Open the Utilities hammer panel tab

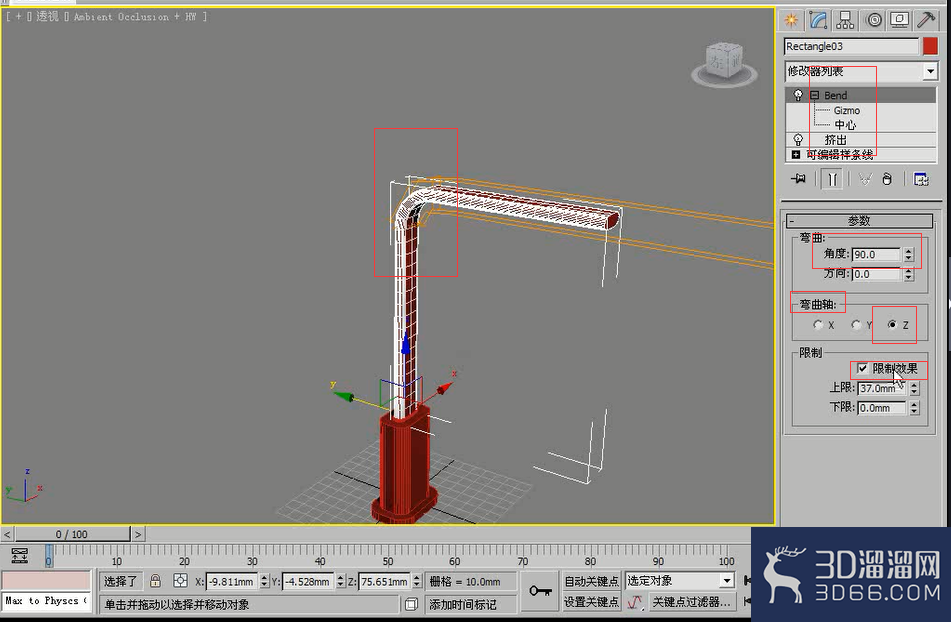[926, 20]
